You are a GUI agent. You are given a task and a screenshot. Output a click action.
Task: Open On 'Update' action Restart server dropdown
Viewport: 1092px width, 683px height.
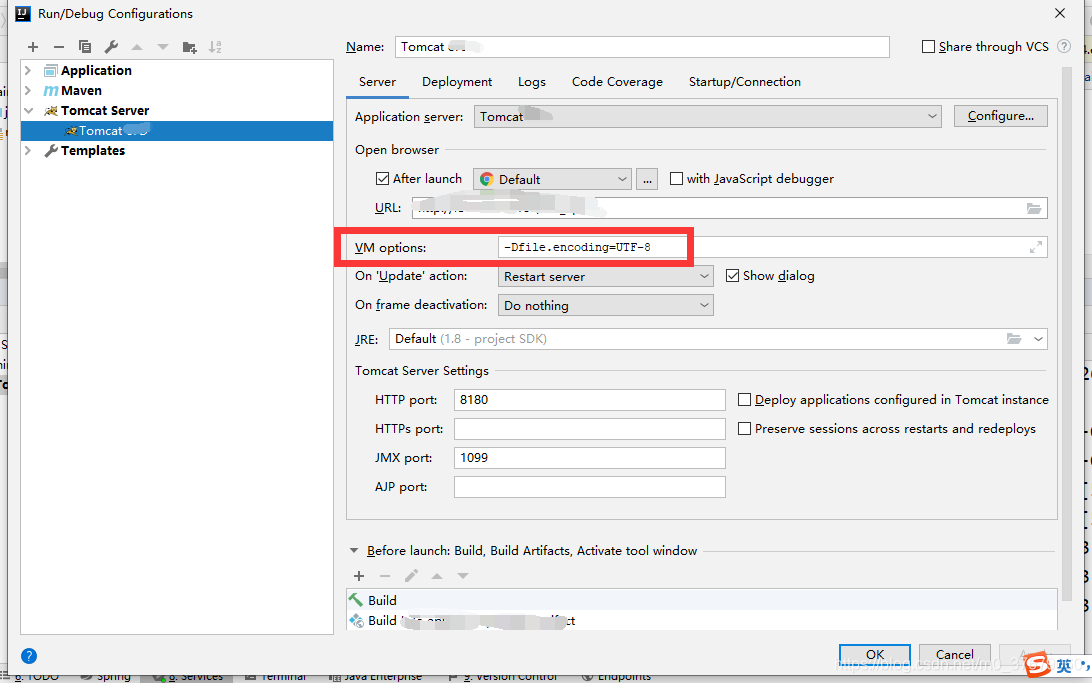click(605, 276)
